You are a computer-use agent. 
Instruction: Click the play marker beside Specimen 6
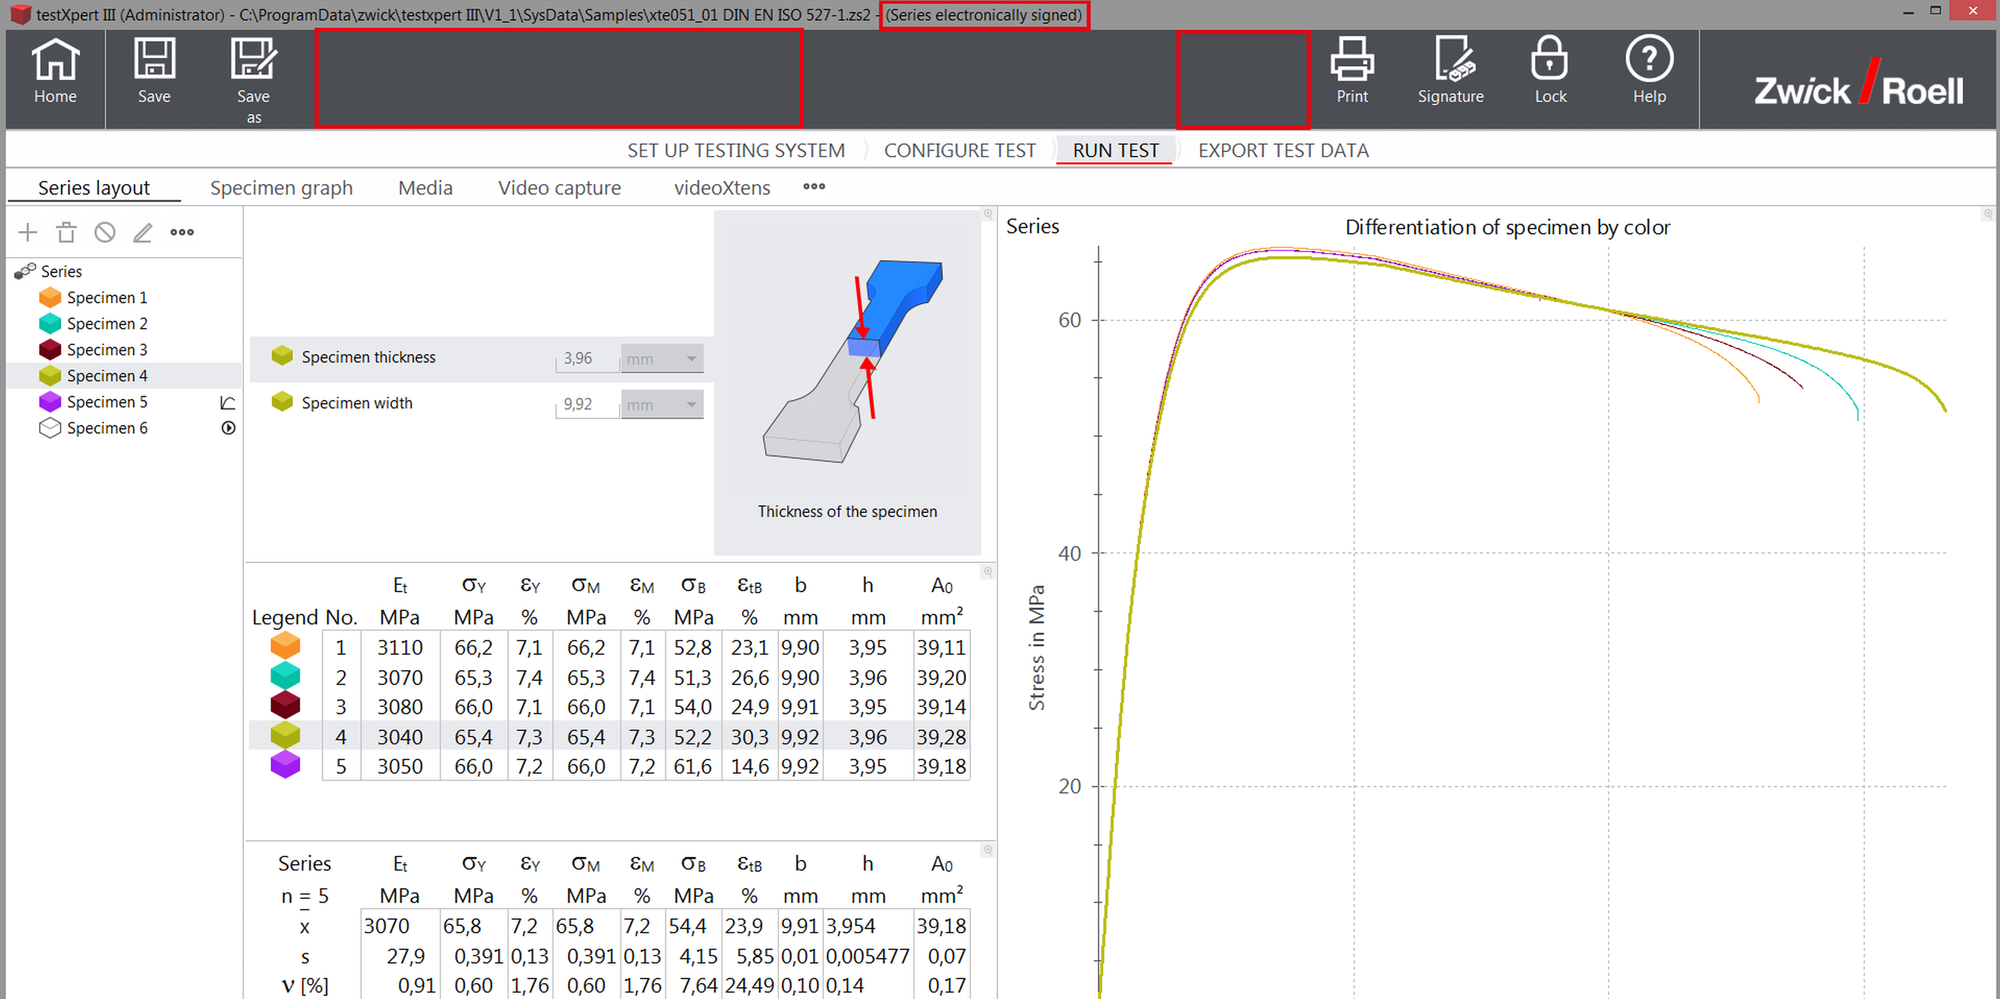228,428
